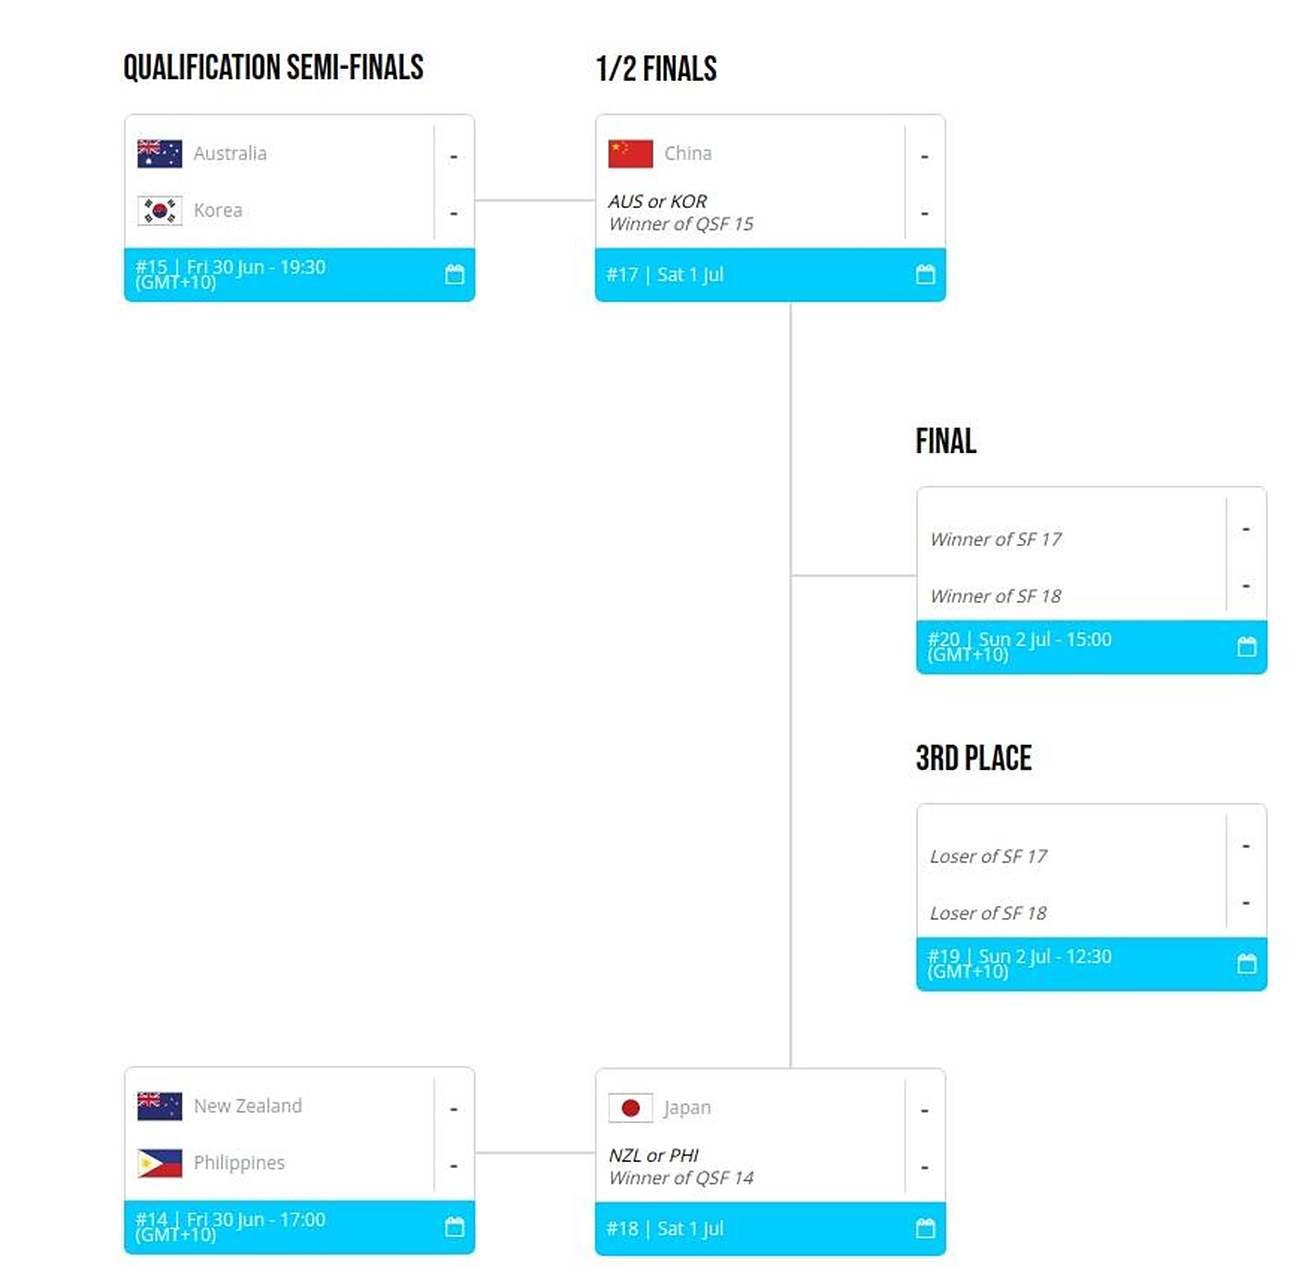Select the Loser of SF 18 entry
Viewport: 1305px width, 1280px height.
[988, 913]
